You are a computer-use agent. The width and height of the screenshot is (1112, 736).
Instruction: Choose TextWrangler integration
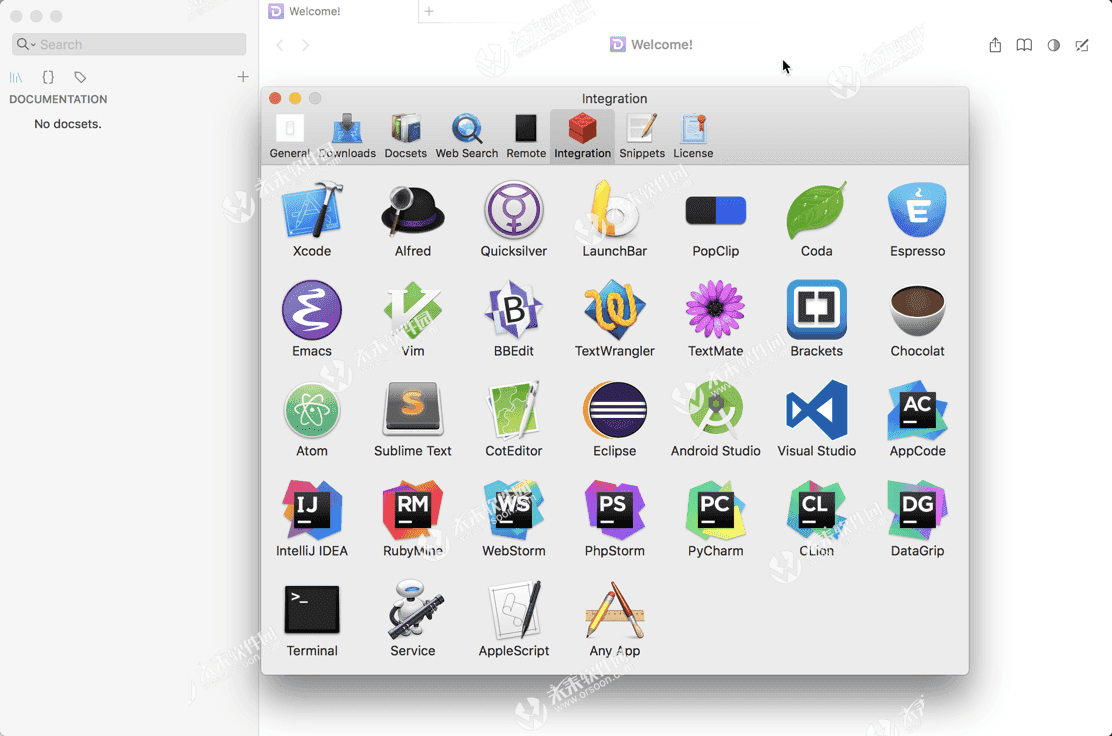[x=614, y=310]
